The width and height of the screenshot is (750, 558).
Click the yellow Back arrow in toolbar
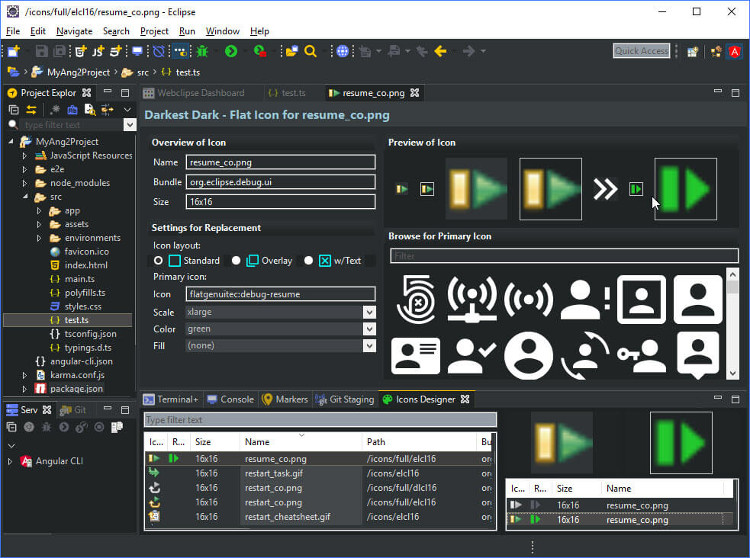click(x=440, y=51)
